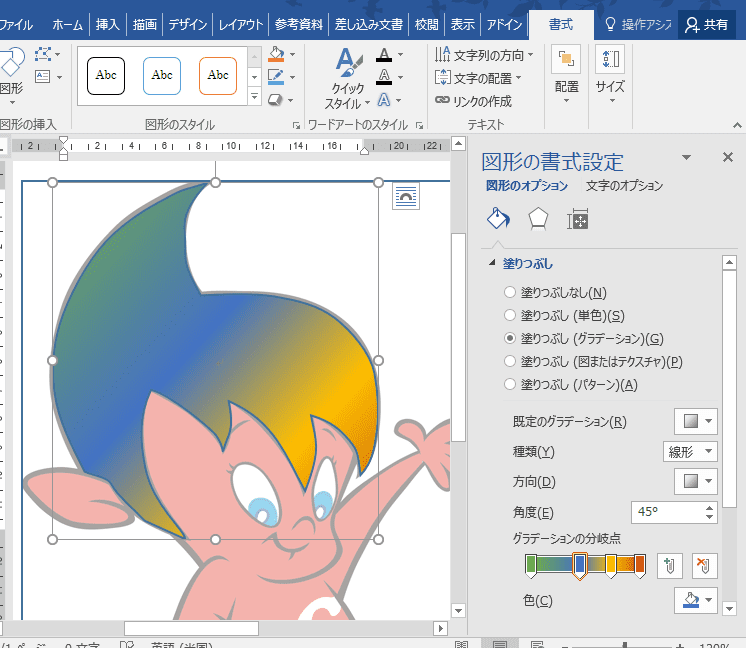Open the デザイン tab
746x648 pixels.
click(188, 25)
